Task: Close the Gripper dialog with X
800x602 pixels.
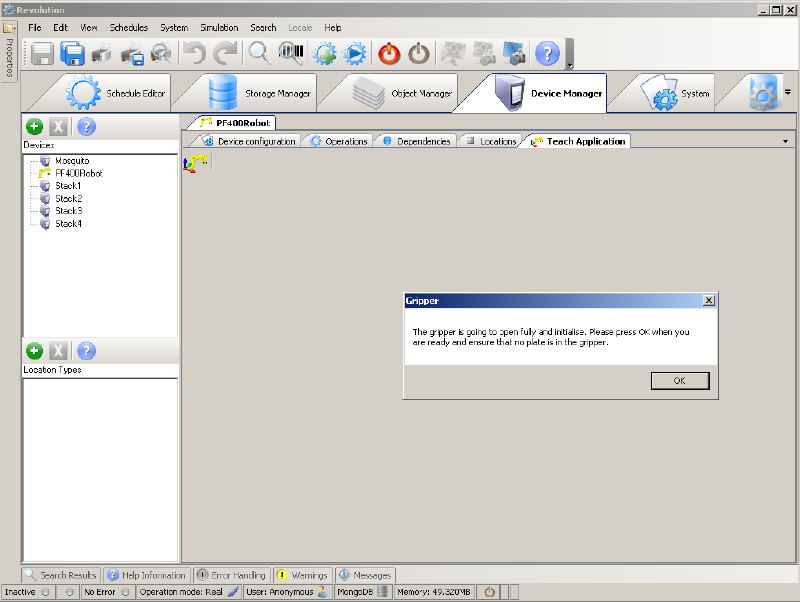Action: pos(708,300)
